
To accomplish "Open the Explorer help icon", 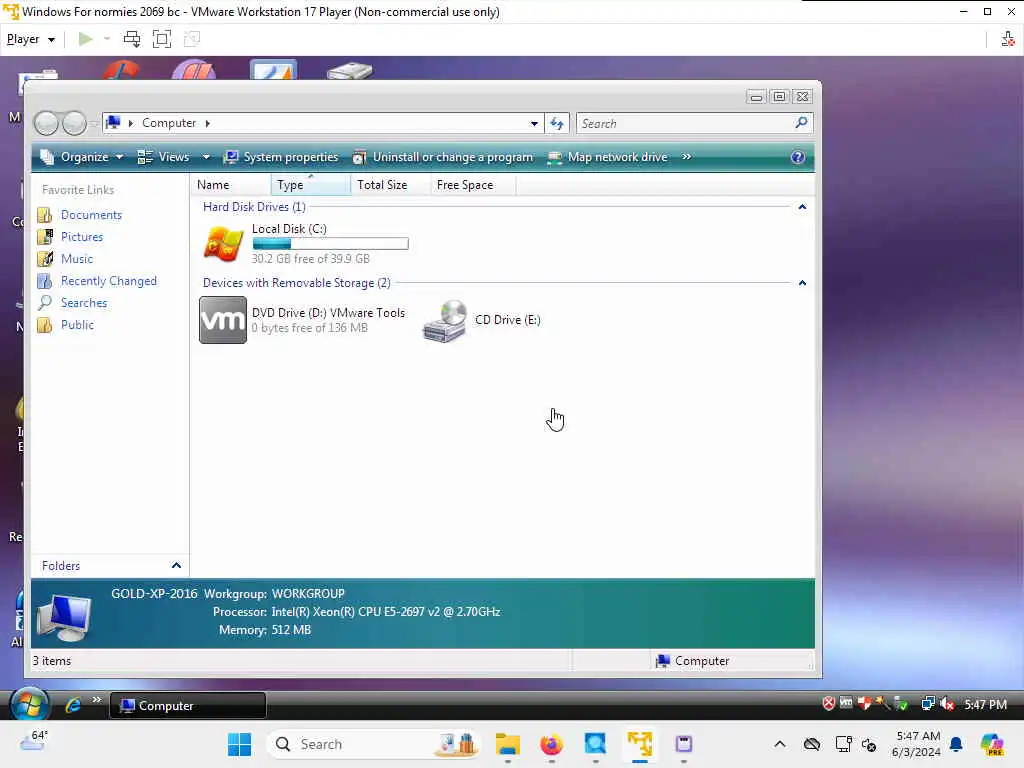I will 797,157.
